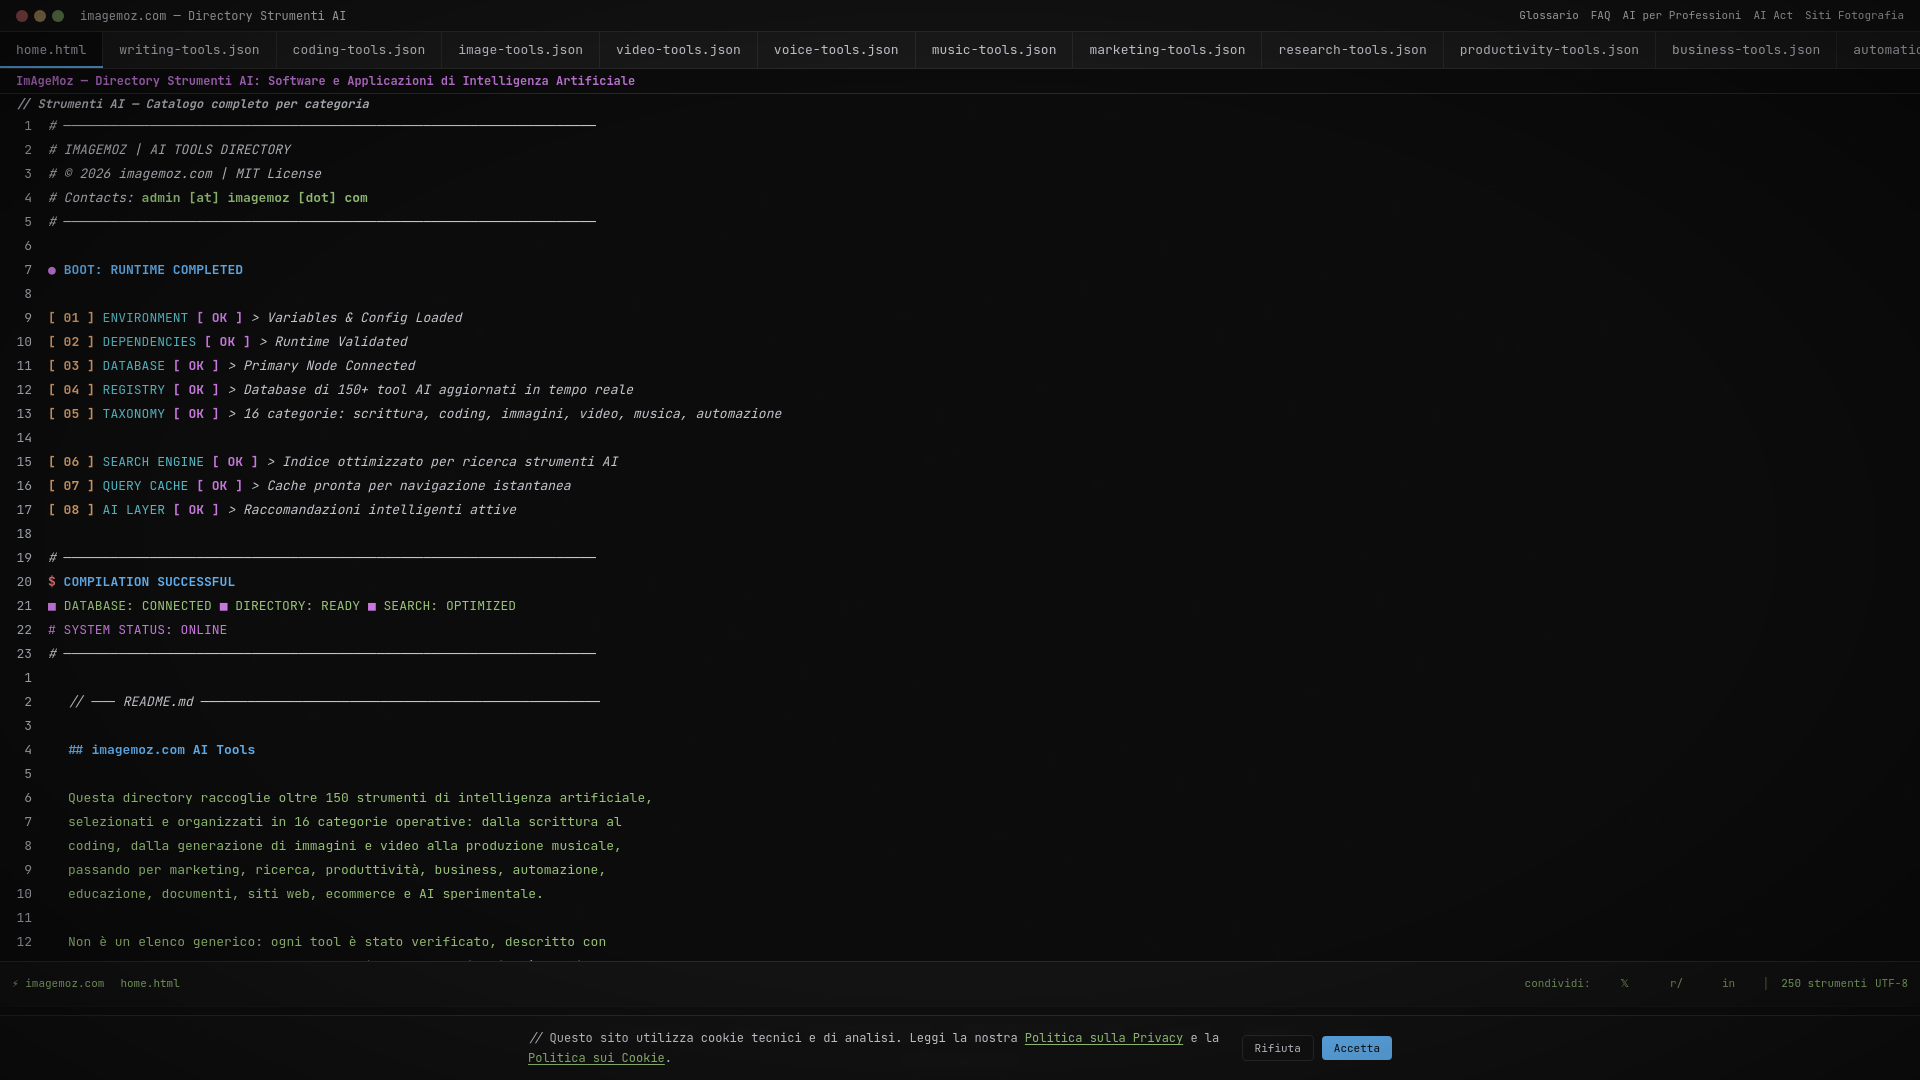The width and height of the screenshot is (1920, 1080).
Task: Share on X via status bar icon
Action: 1624,984
